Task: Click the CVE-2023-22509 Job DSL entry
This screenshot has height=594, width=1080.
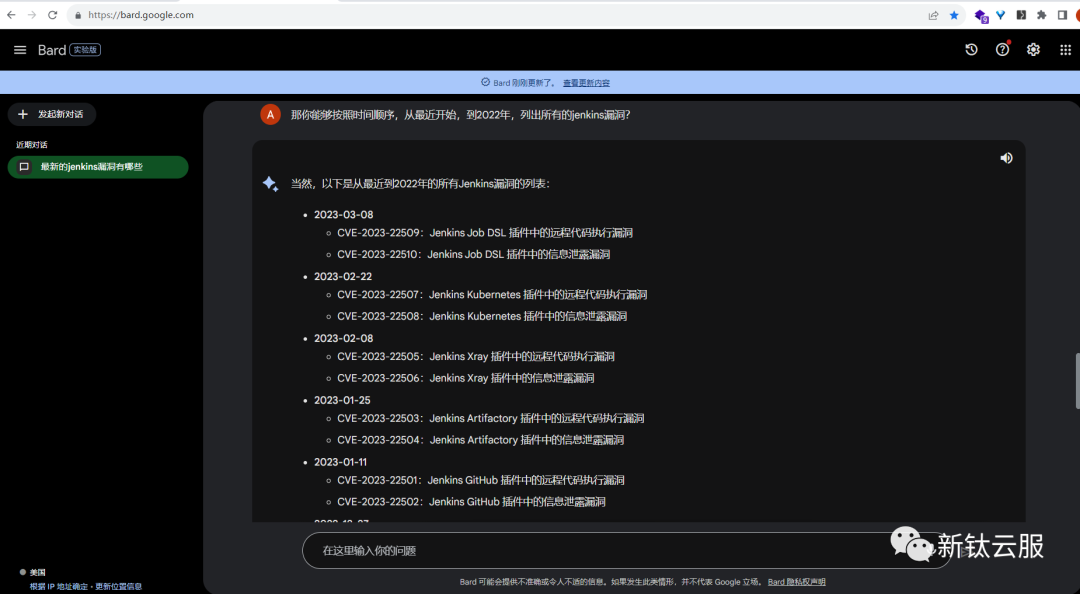Action: click(x=485, y=233)
